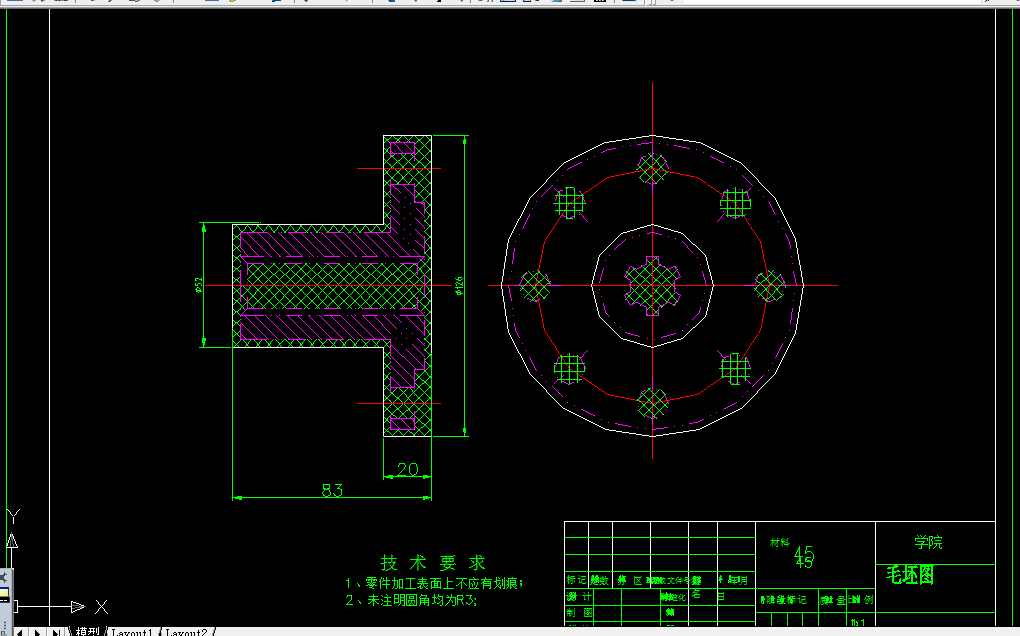Select the 标记 cell in title block
Image resolution: width=1020 pixels, height=636 pixels.
pyautogui.click(x=576, y=579)
